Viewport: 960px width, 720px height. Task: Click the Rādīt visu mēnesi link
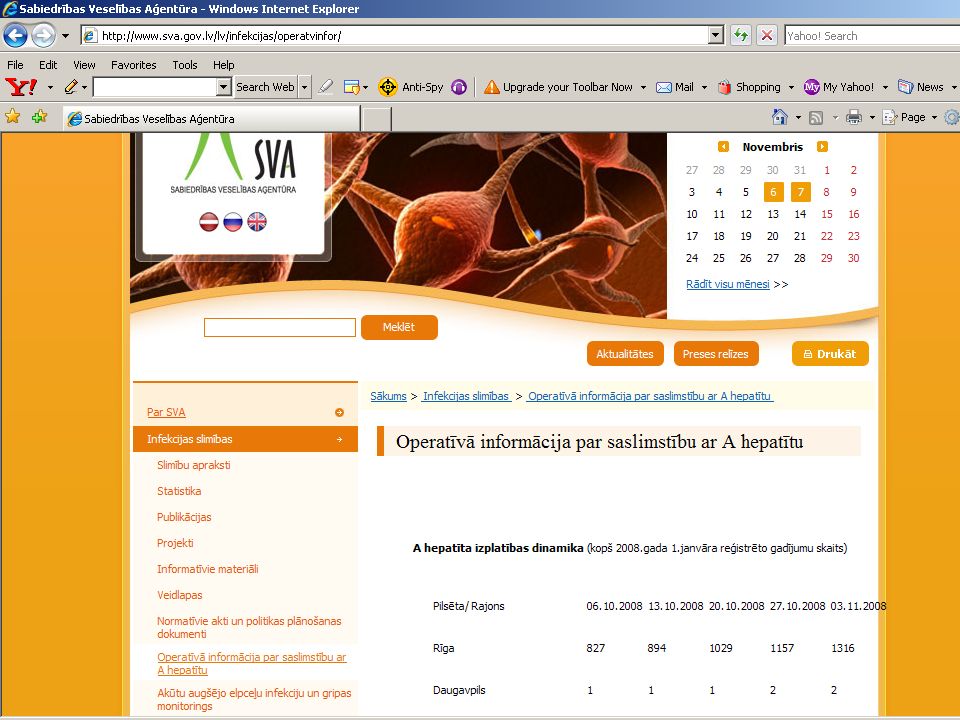pyautogui.click(x=727, y=284)
